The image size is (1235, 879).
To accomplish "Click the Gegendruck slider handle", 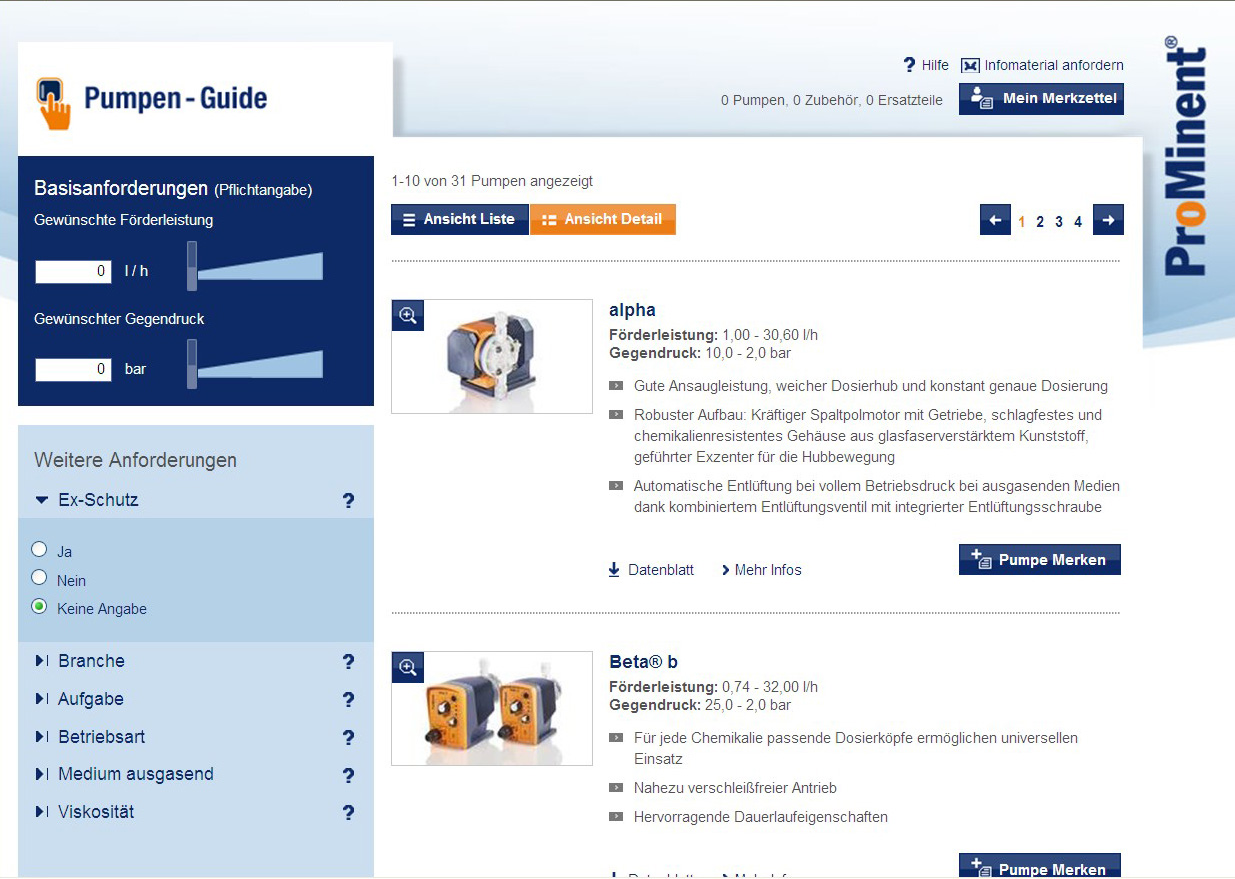I will point(192,364).
